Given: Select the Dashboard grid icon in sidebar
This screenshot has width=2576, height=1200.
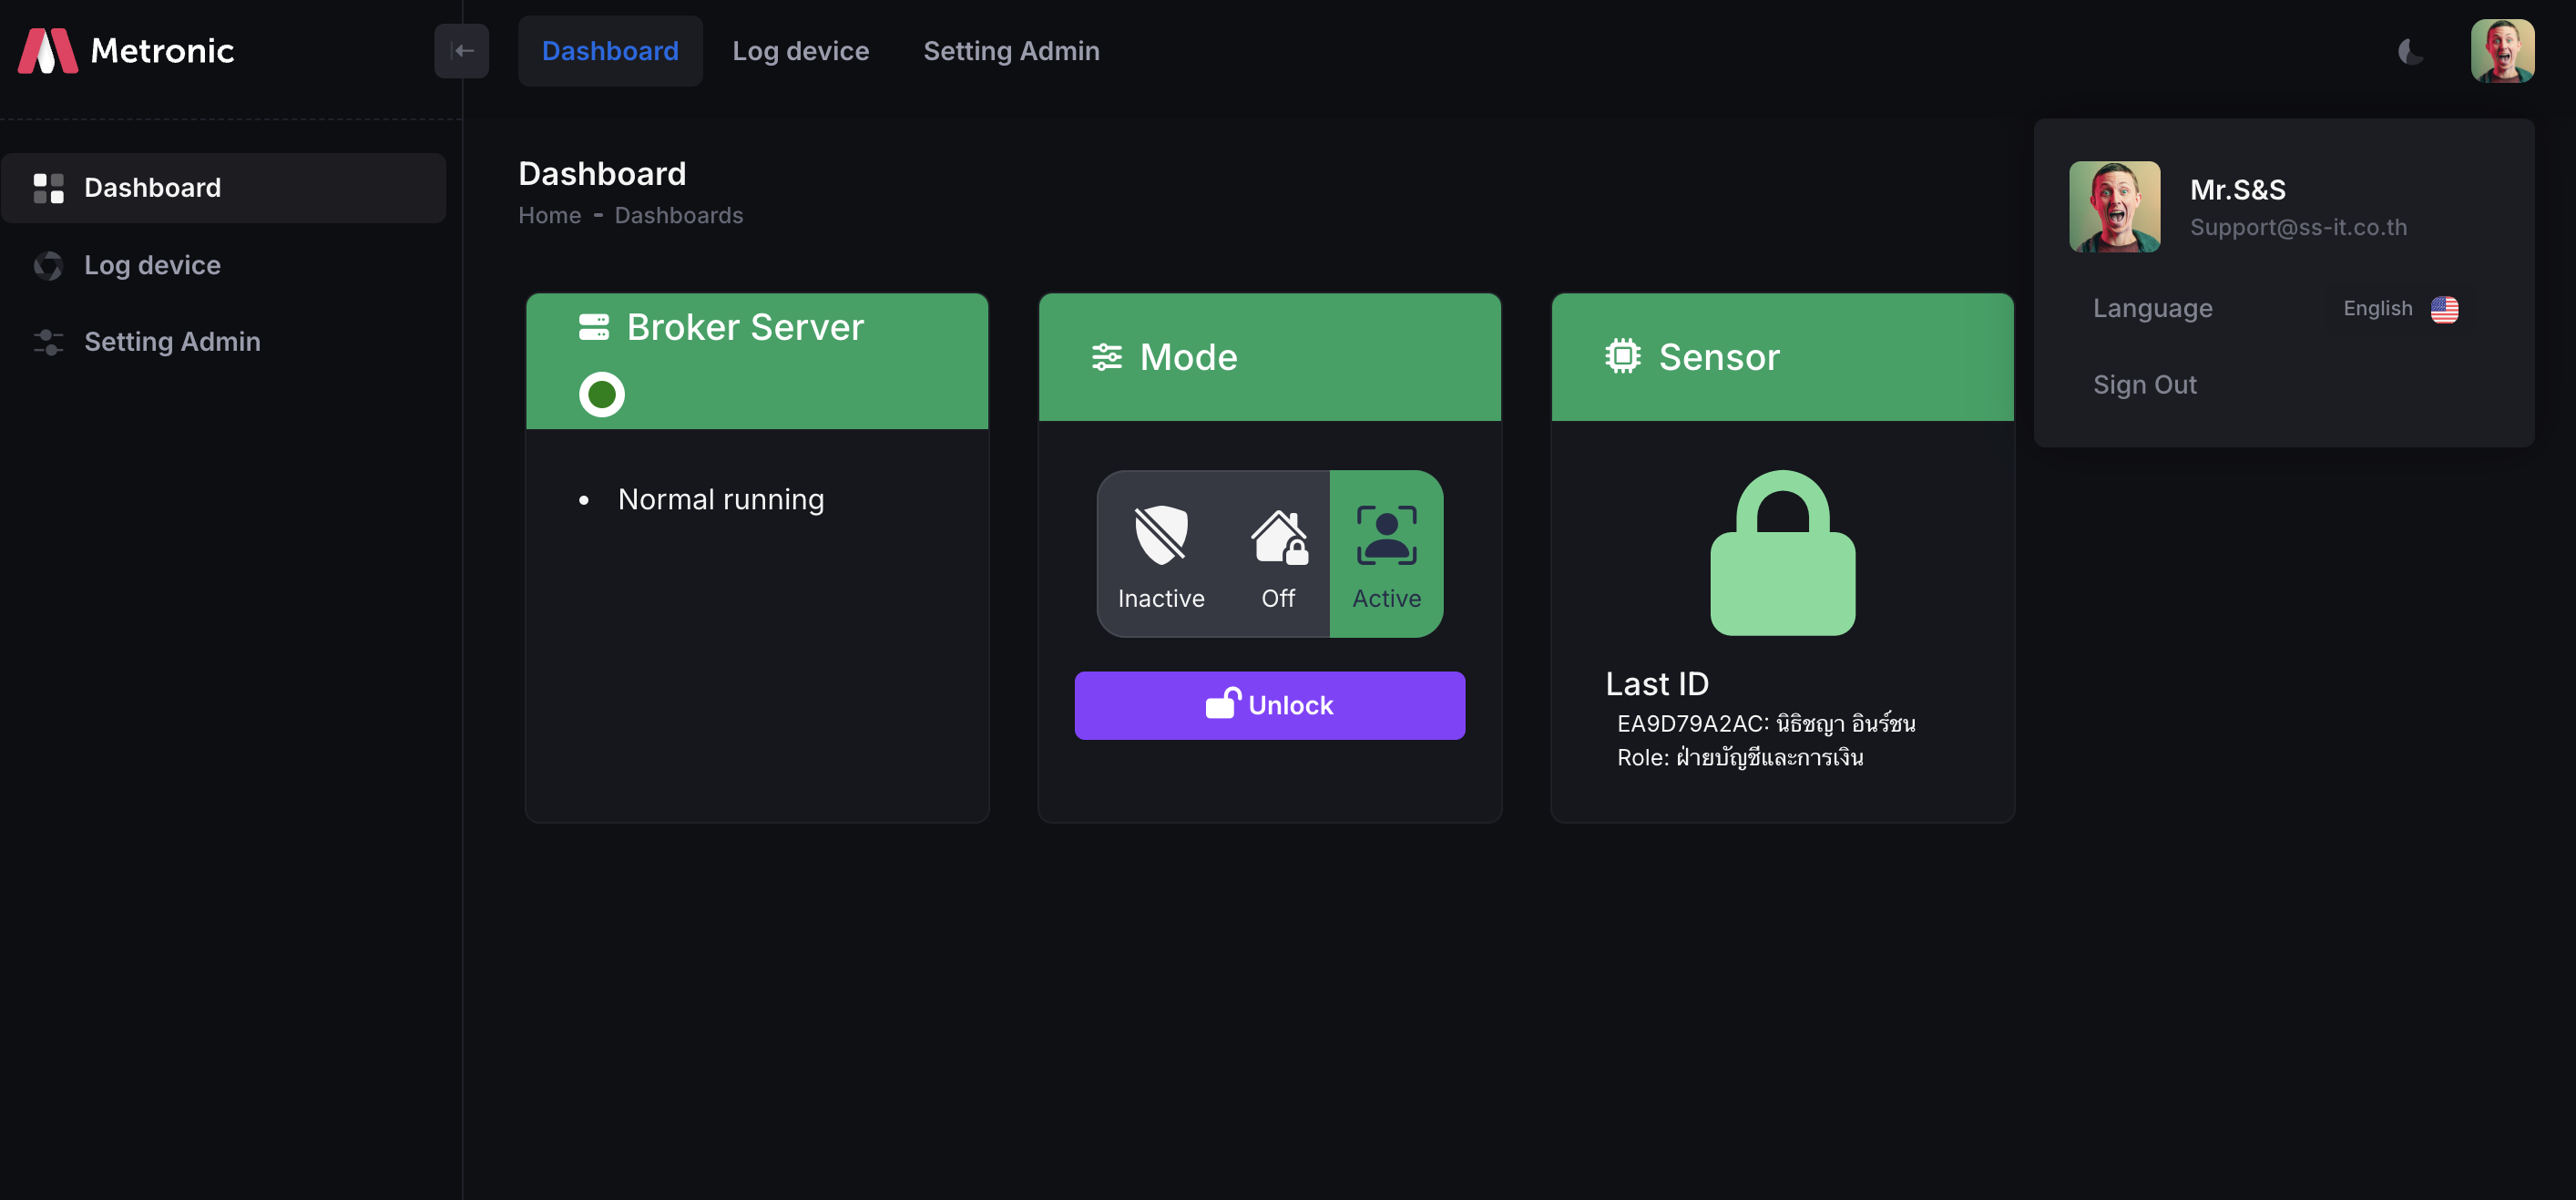Looking at the screenshot, I should pyautogui.click(x=47, y=187).
